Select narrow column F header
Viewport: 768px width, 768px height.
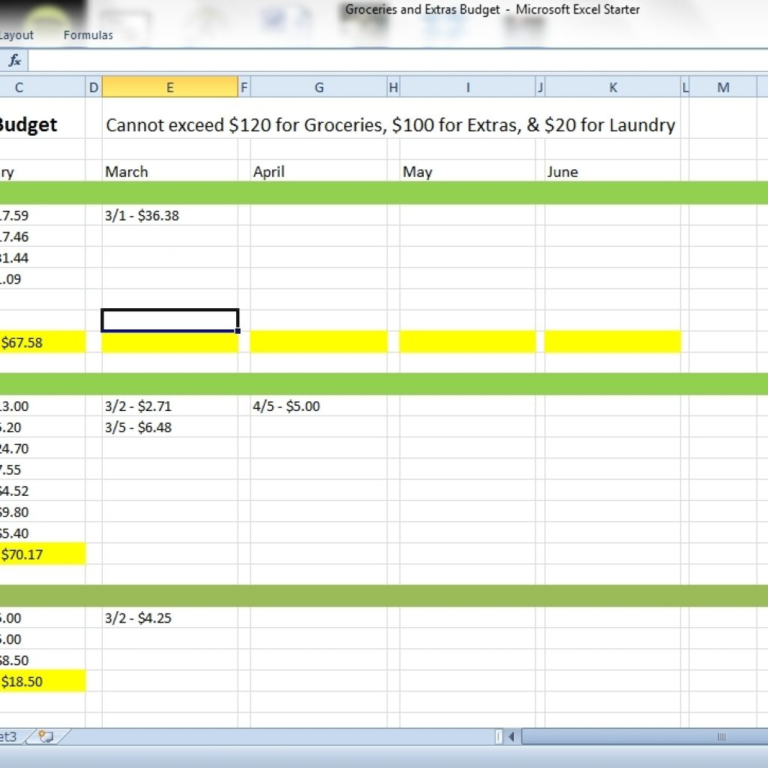(244, 87)
